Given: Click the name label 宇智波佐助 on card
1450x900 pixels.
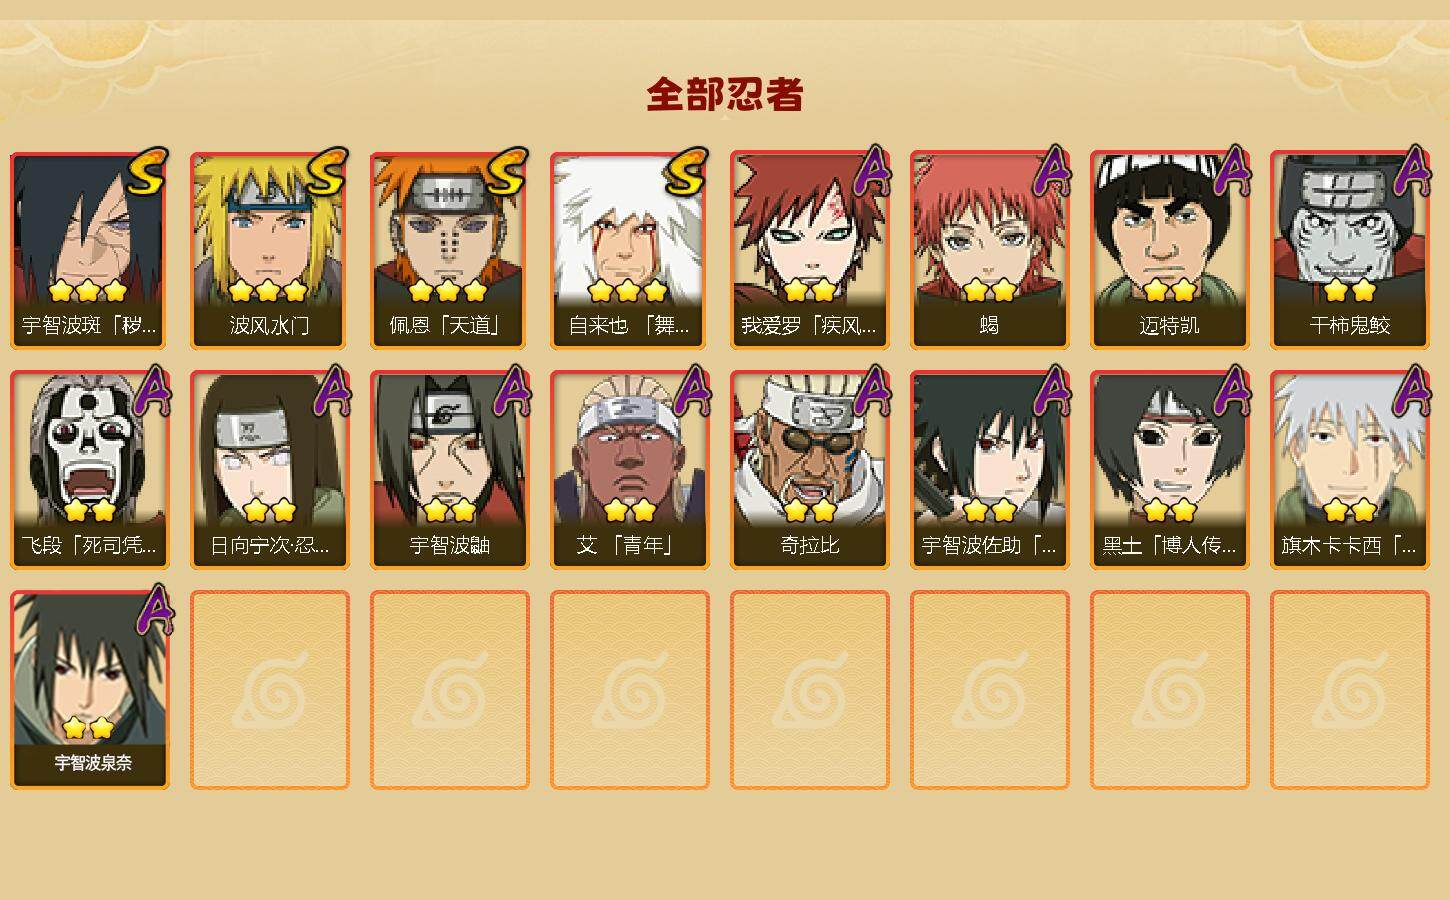Looking at the screenshot, I should (989, 546).
